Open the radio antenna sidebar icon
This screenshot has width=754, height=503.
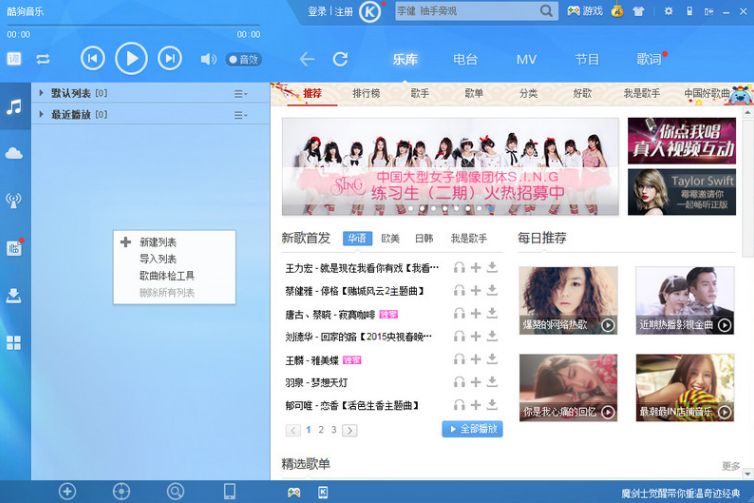tap(14, 200)
